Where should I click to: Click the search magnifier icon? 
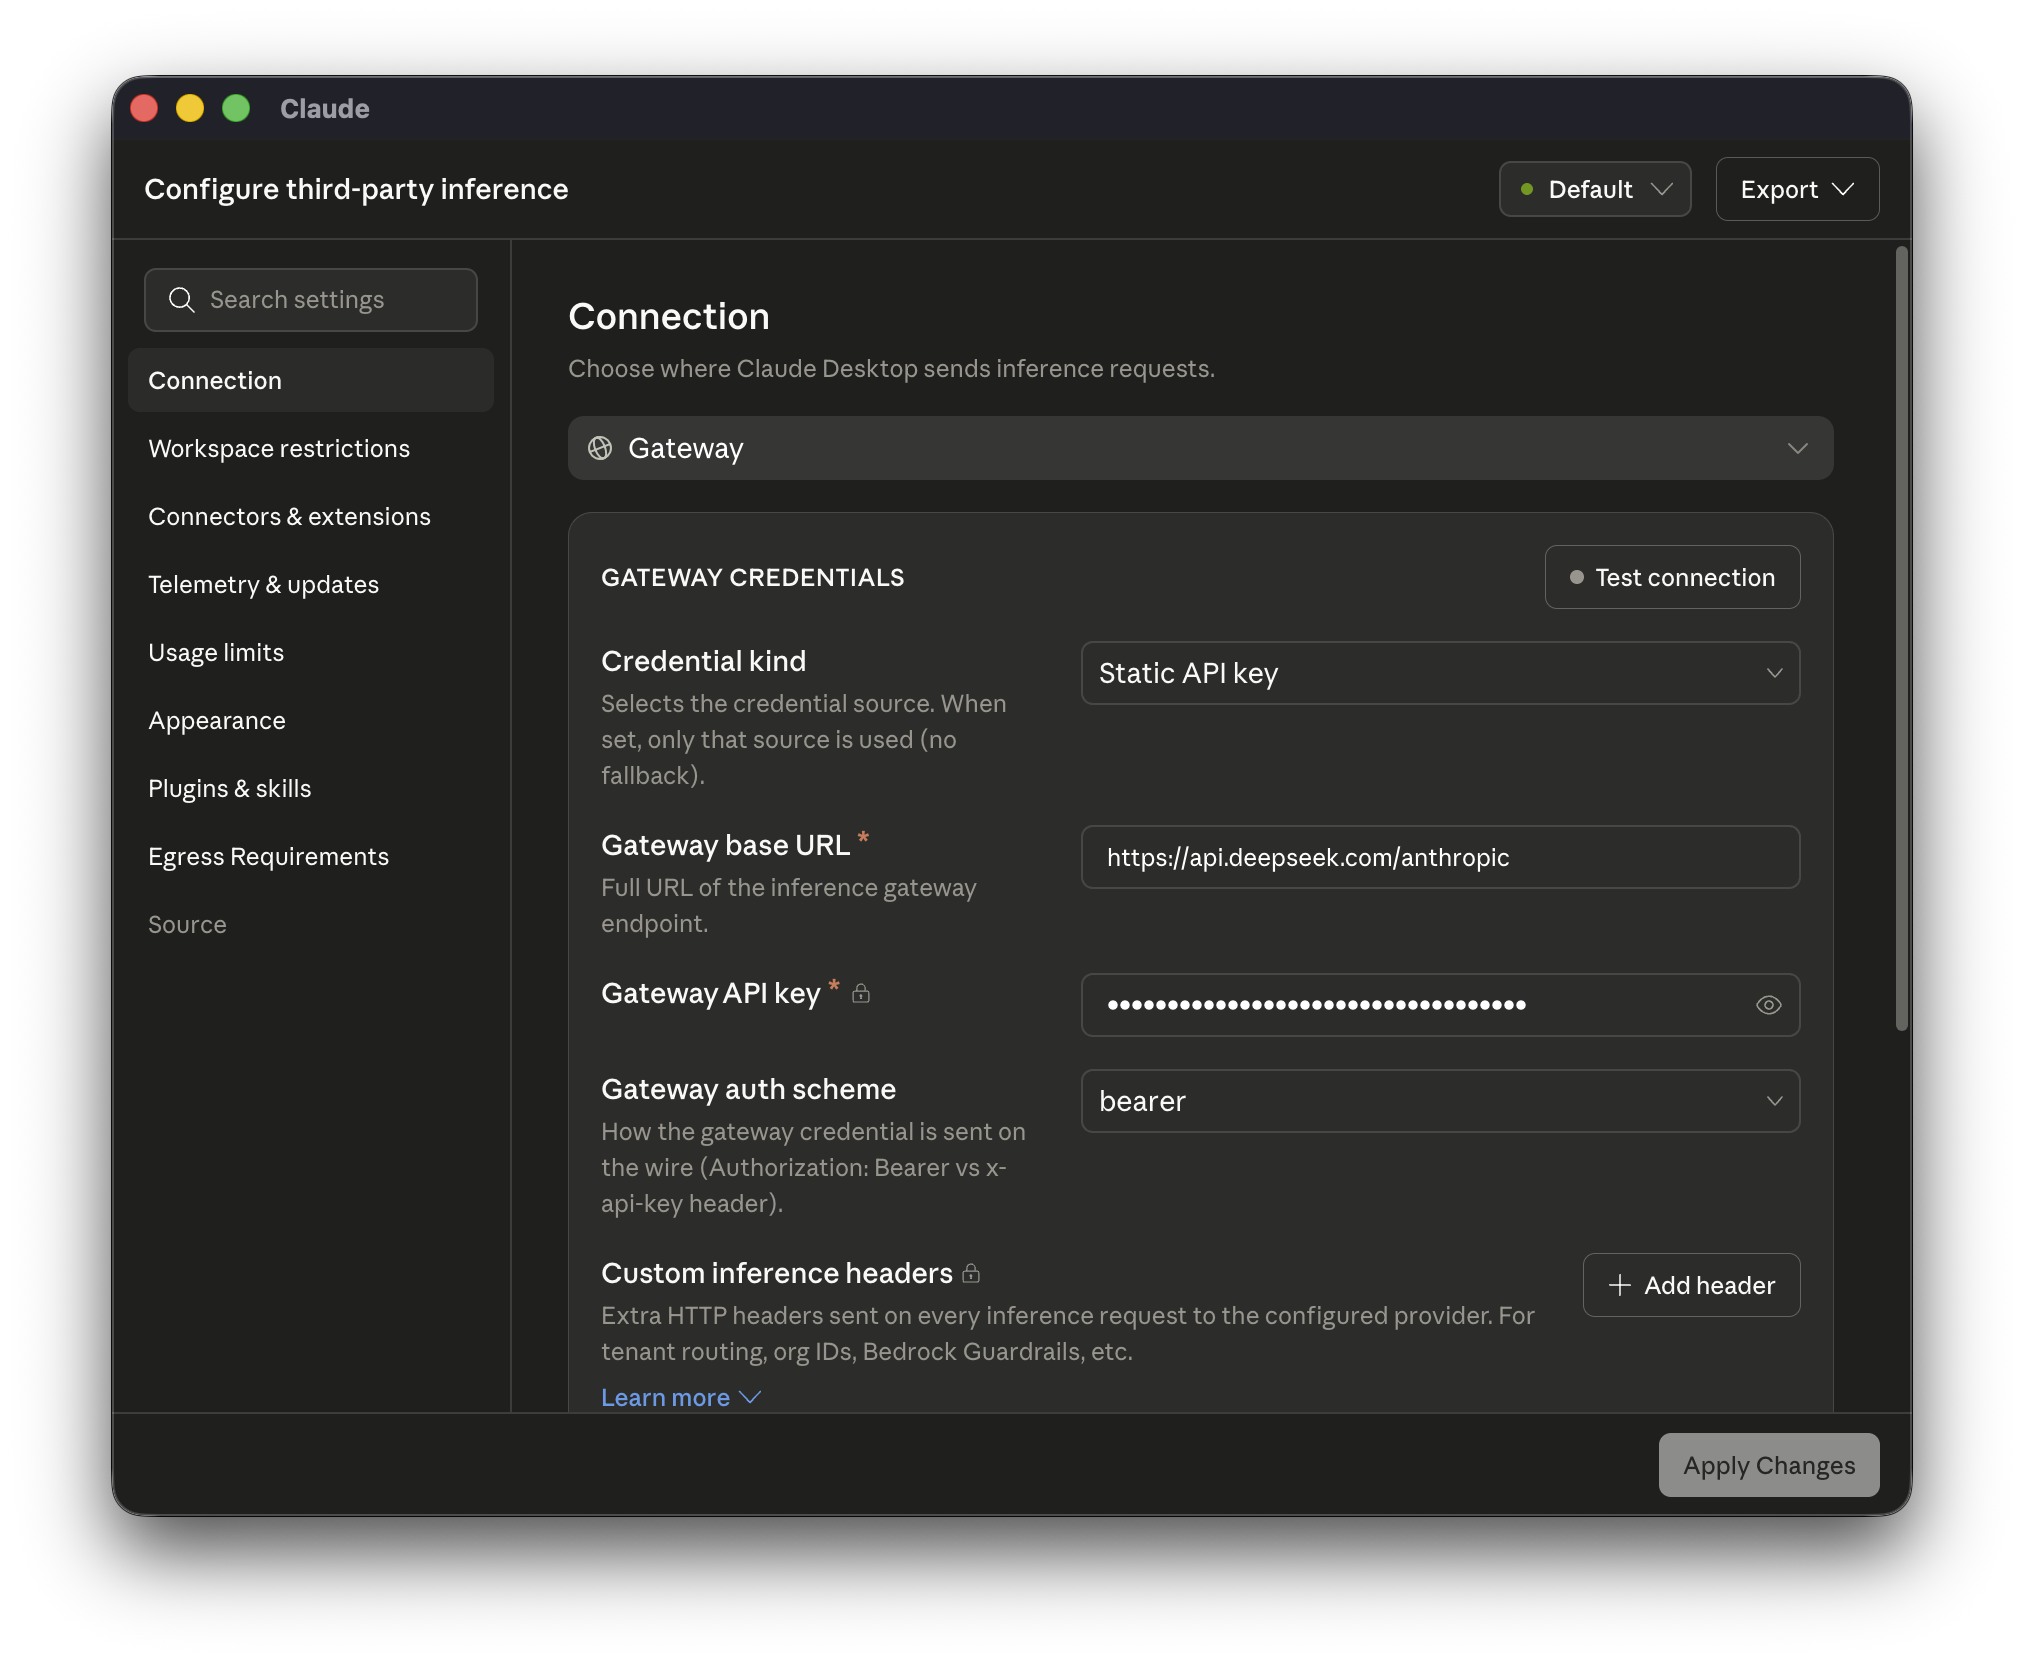pos(181,300)
